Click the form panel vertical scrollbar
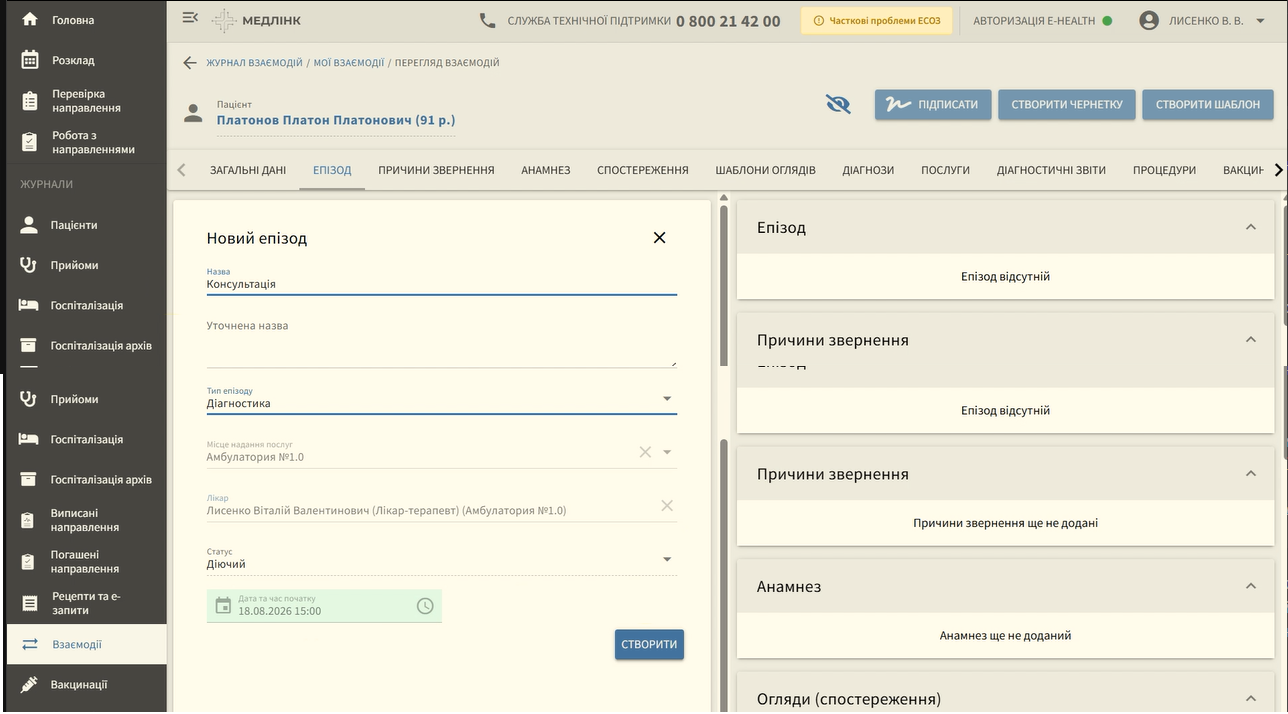The width and height of the screenshot is (1288, 714). tap(724, 284)
